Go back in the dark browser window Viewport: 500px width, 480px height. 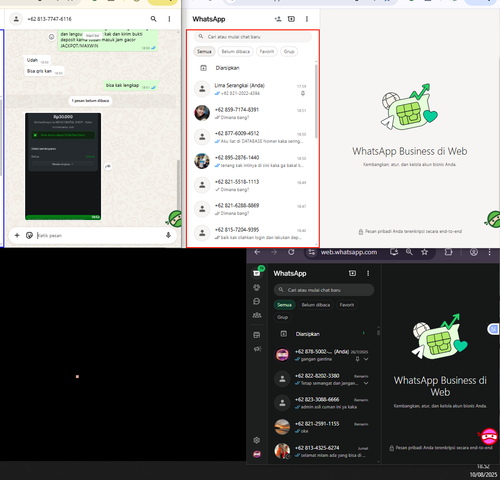[x=257, y=252]
